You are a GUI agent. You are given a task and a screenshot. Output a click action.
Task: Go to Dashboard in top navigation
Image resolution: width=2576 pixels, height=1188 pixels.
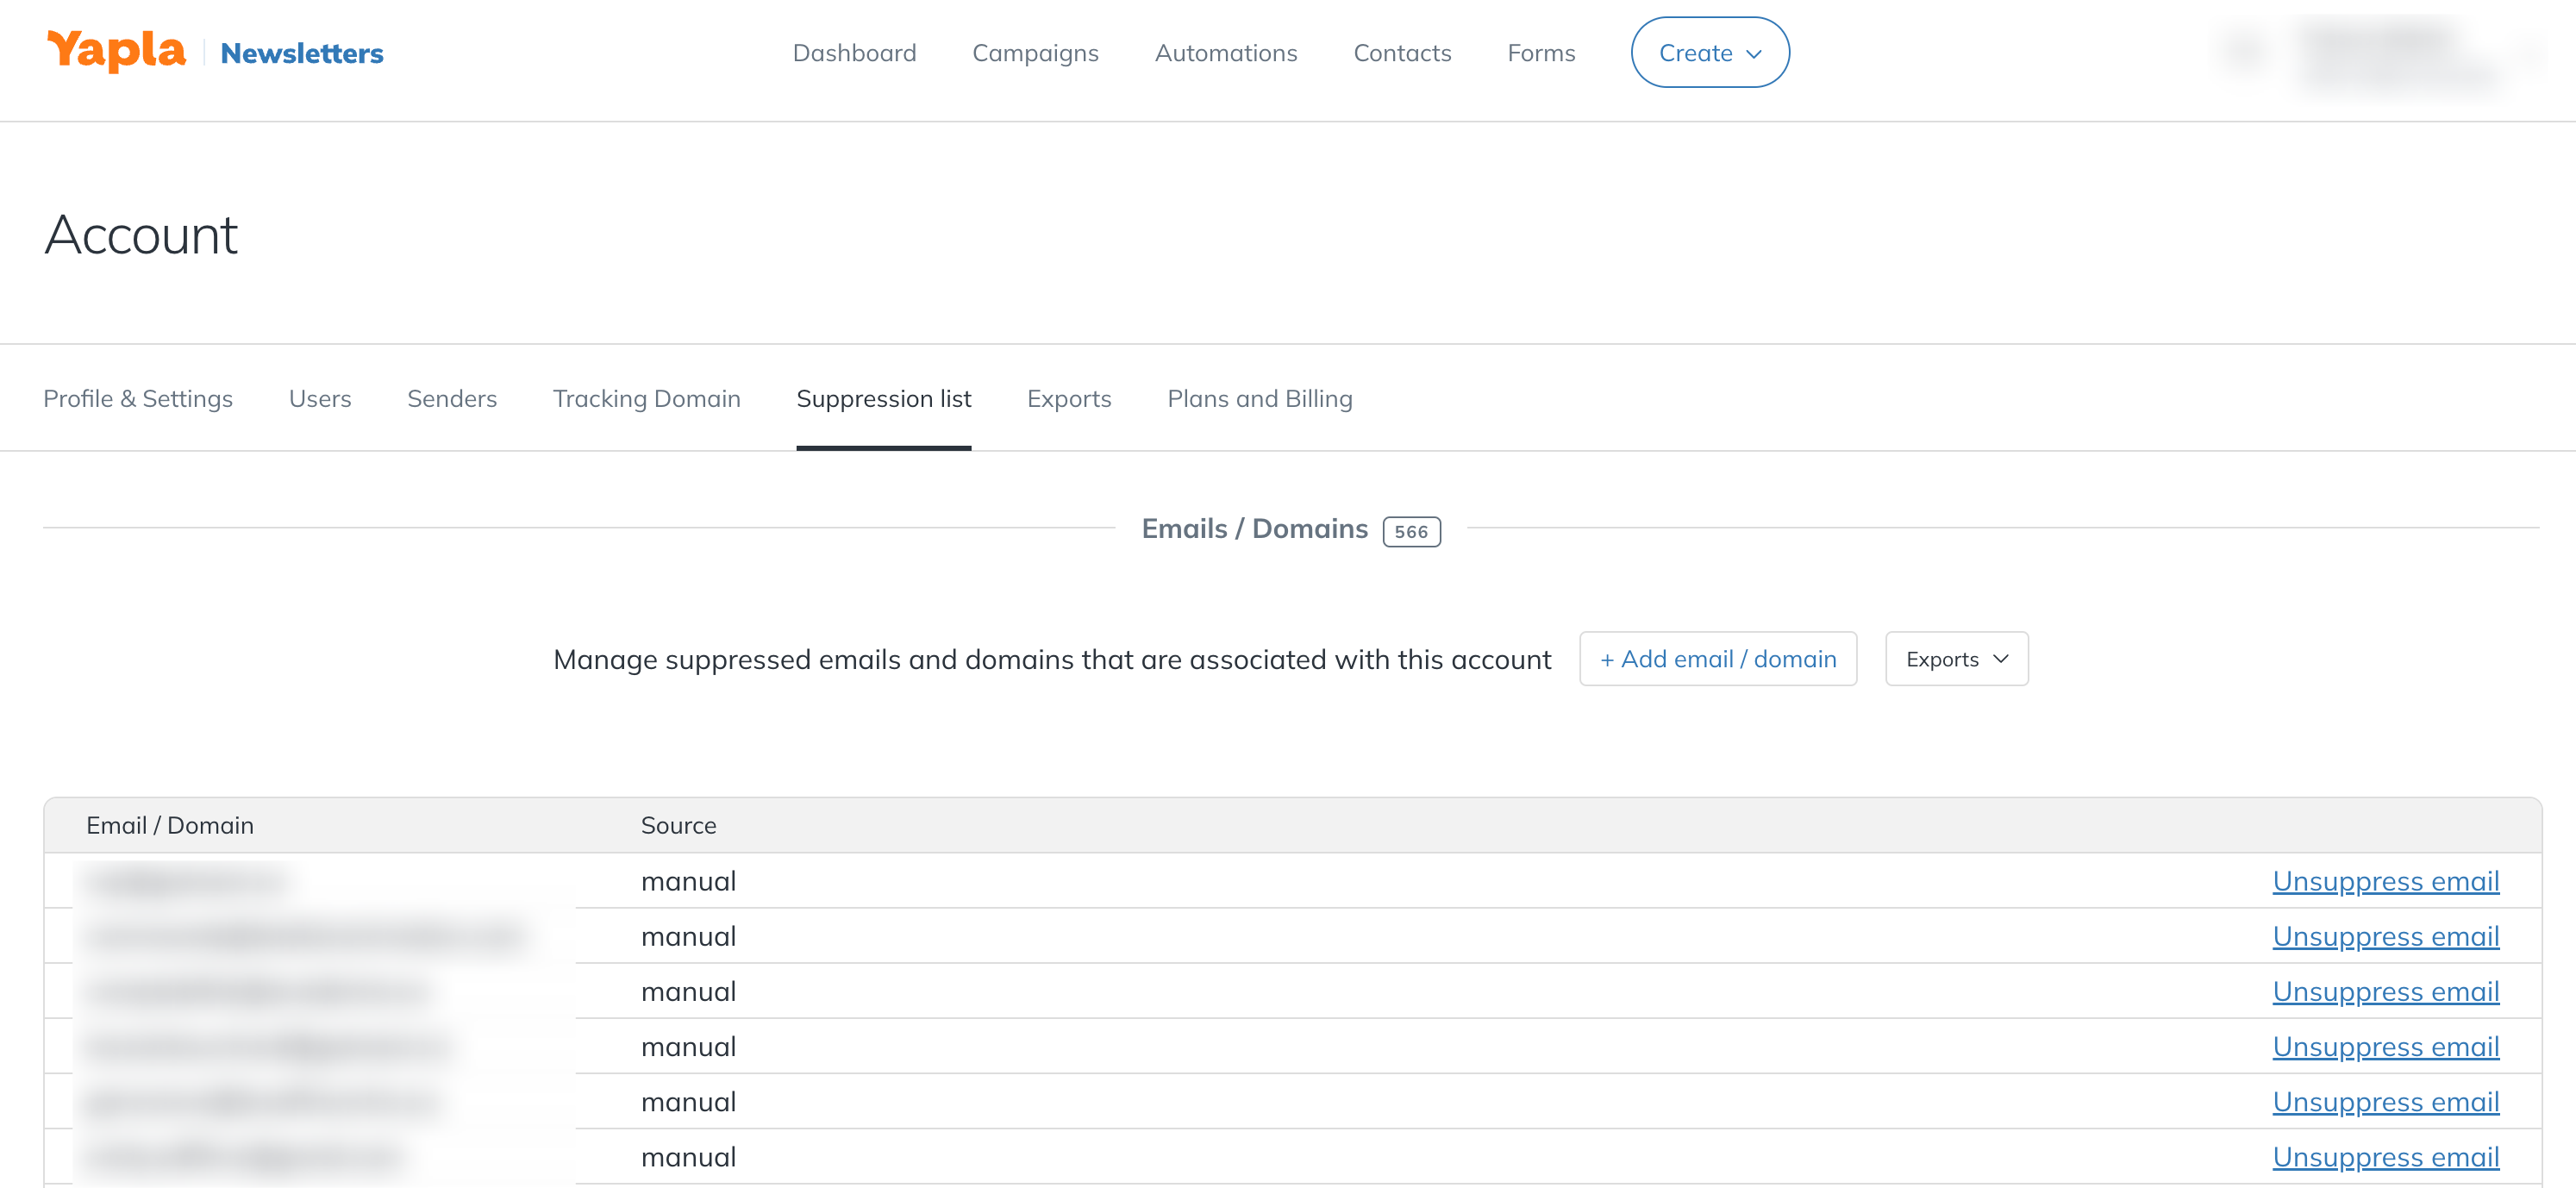coord(854,53)
